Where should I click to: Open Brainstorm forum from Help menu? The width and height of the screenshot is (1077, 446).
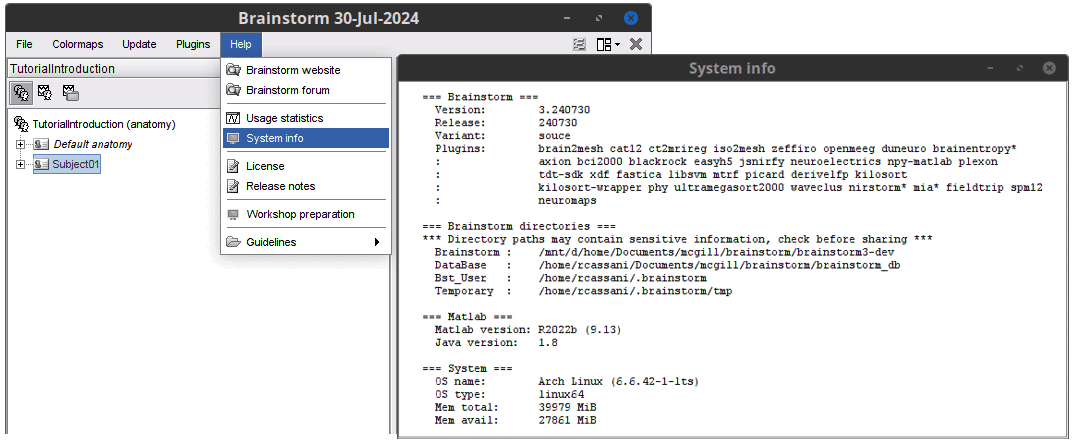(288, 90)
